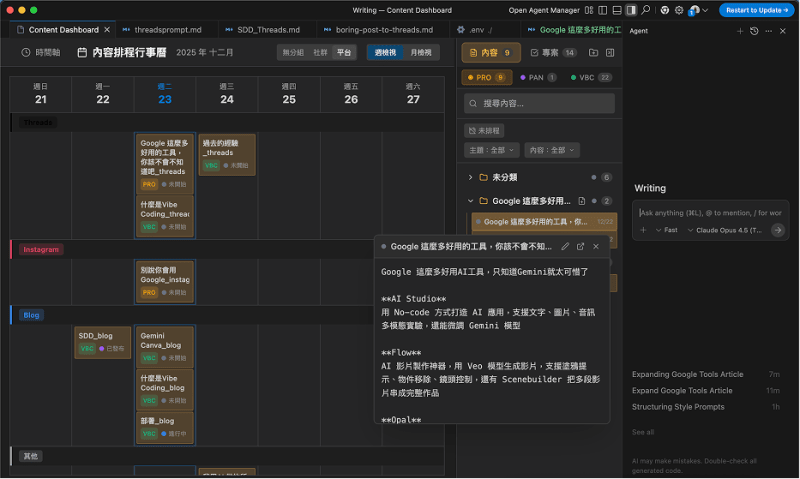This screenshot has height=479, width=800.
Task: Open Agent conversation history icon
Action: [x=754, y=31]
